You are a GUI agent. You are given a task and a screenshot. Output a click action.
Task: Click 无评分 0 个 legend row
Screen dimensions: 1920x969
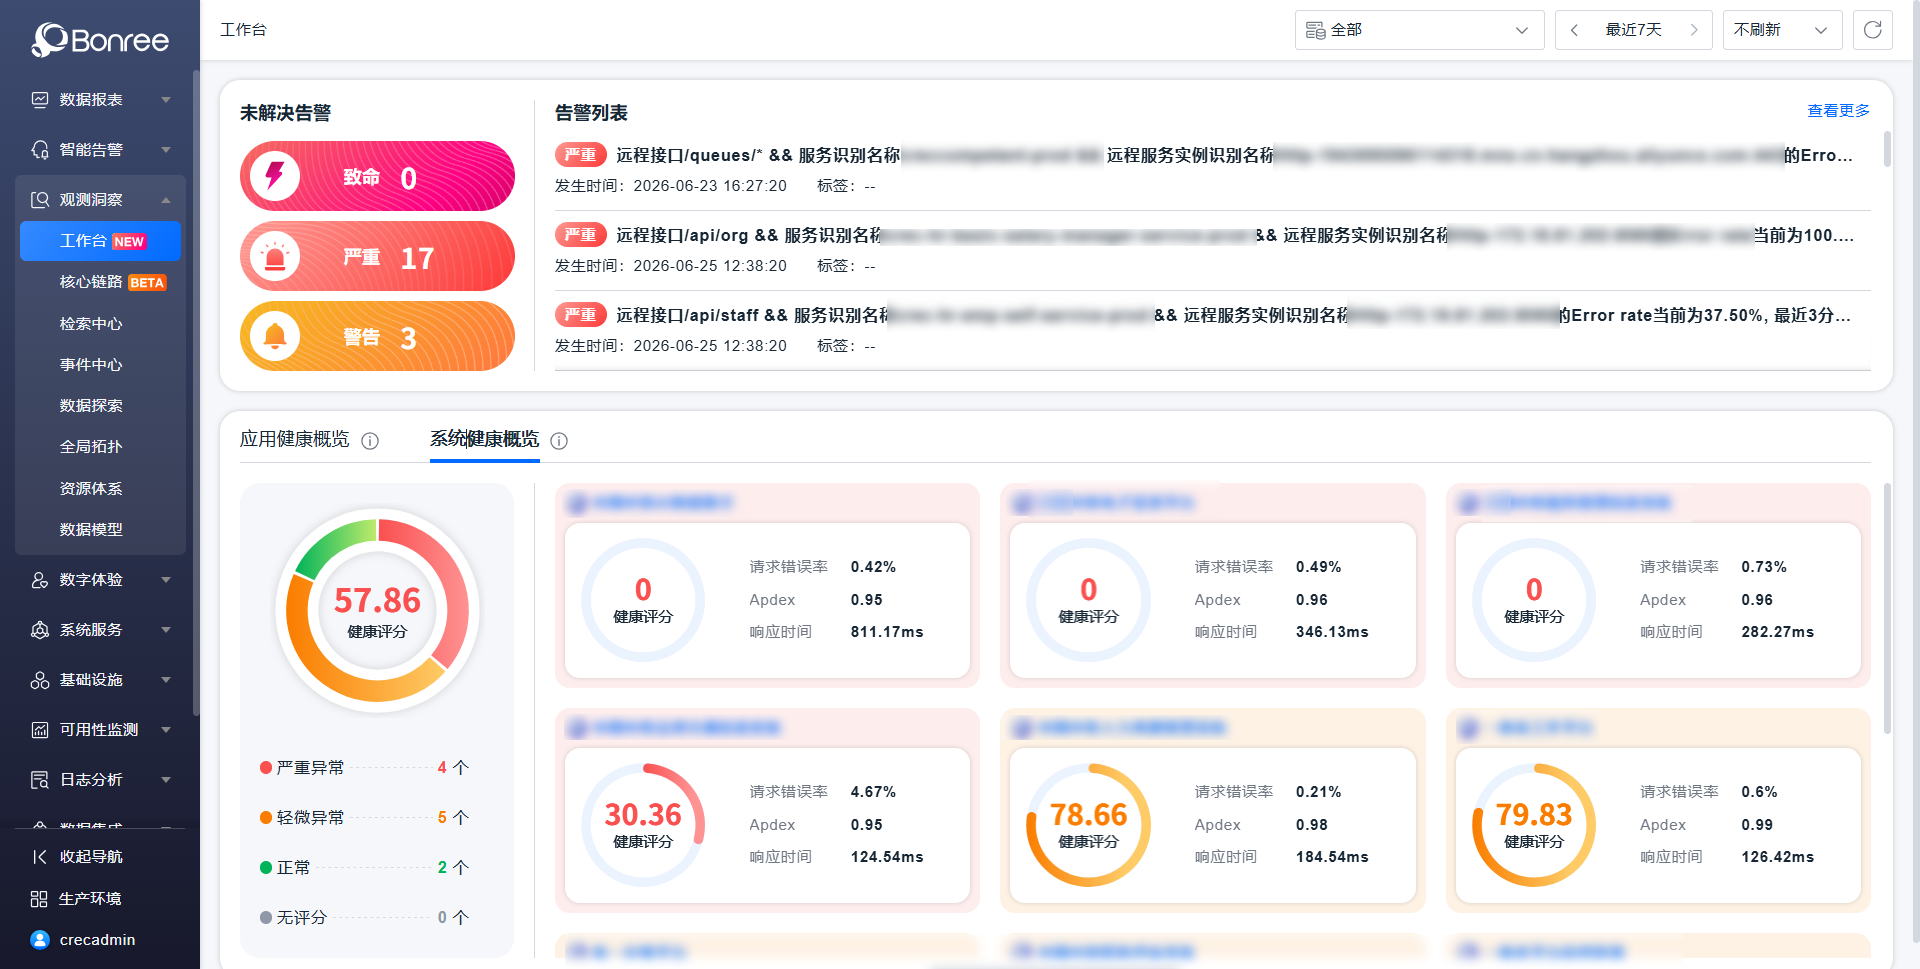[365, 918]
